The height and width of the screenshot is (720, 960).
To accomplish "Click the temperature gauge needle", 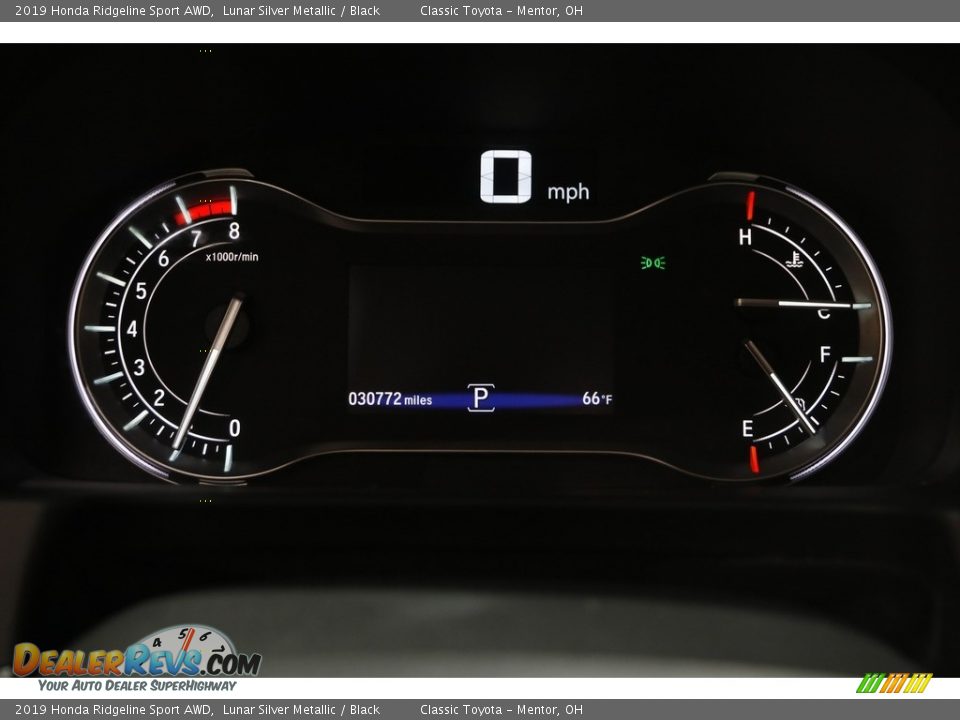I will (795, 304).
